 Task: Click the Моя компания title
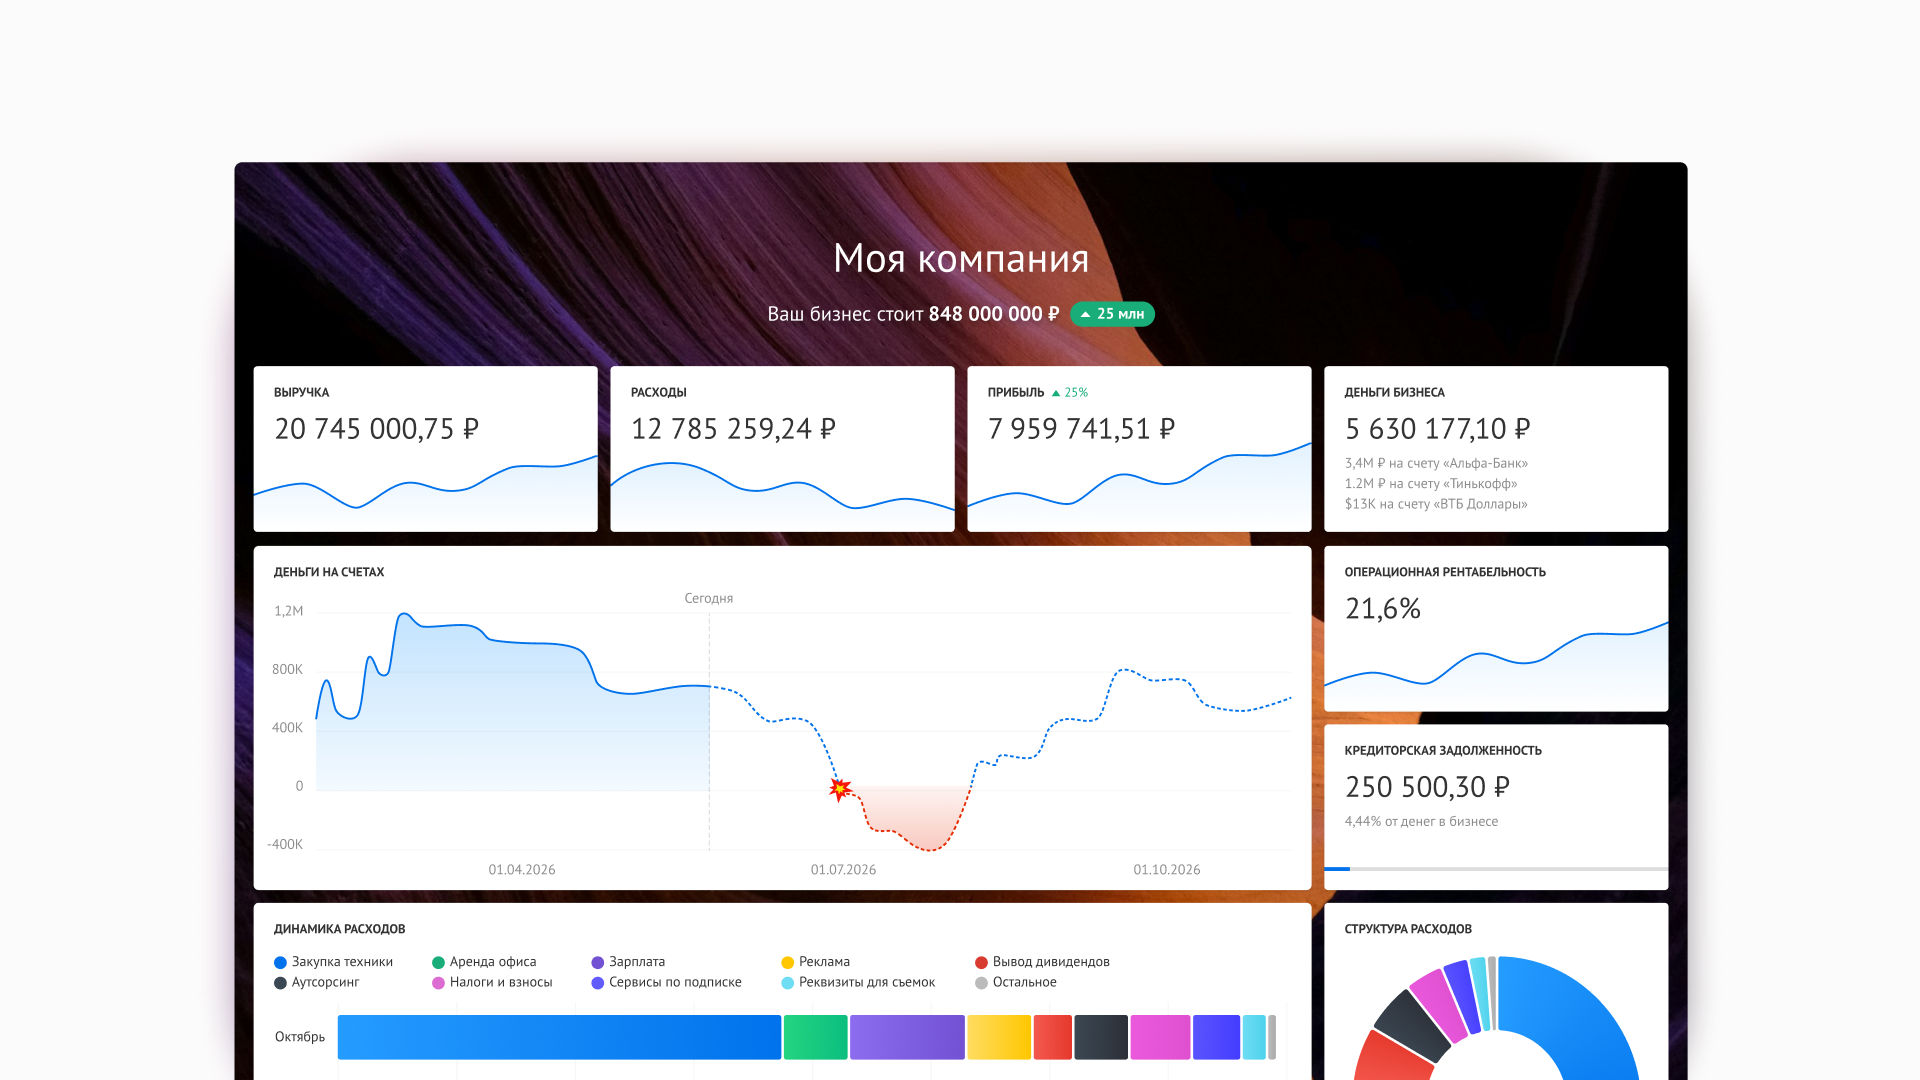(961, 259)
